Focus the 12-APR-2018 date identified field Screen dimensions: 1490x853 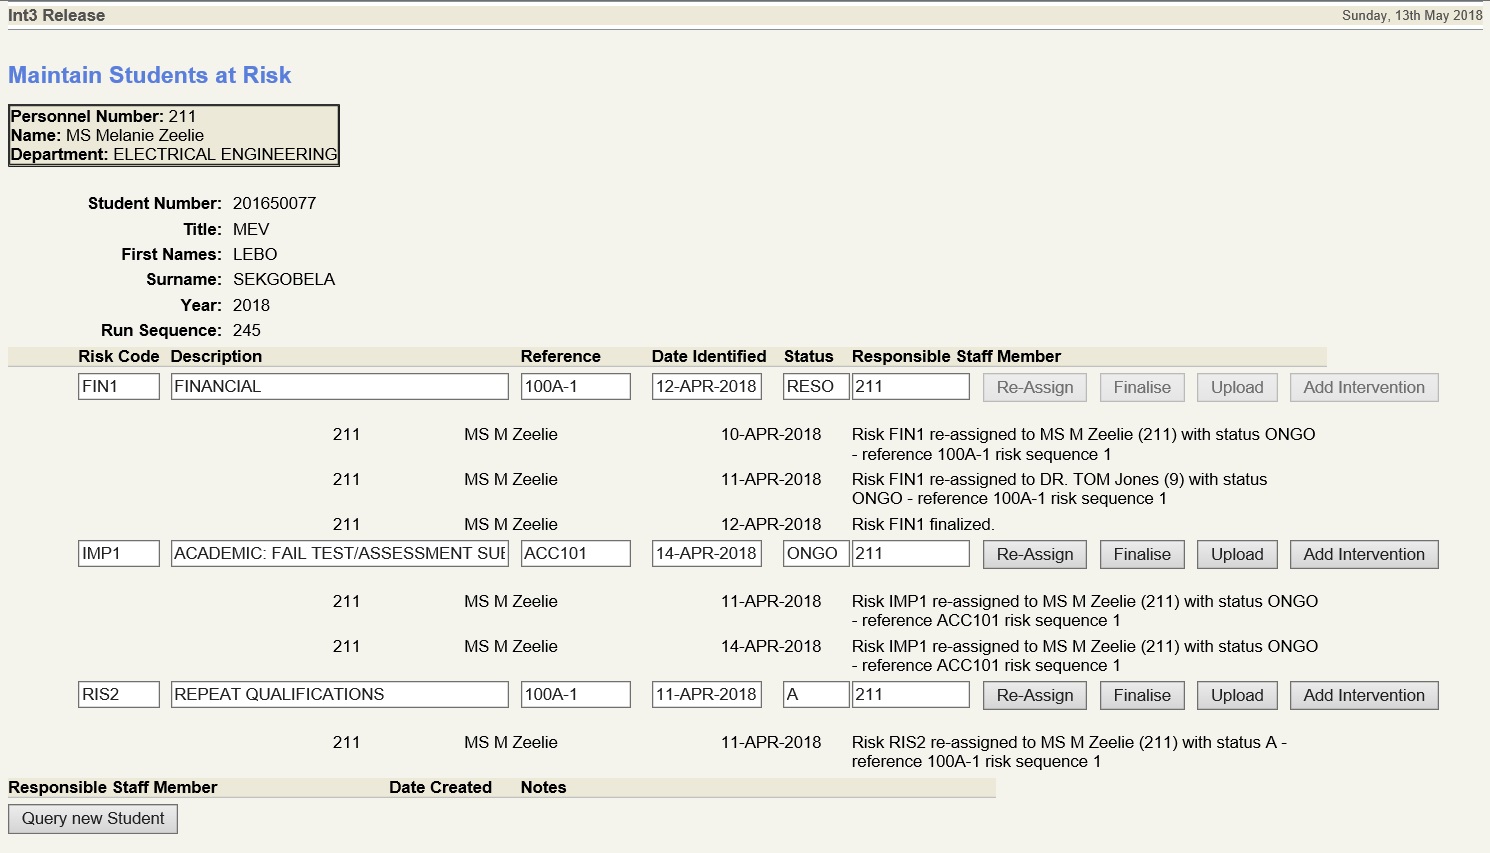tap(706, 387)
